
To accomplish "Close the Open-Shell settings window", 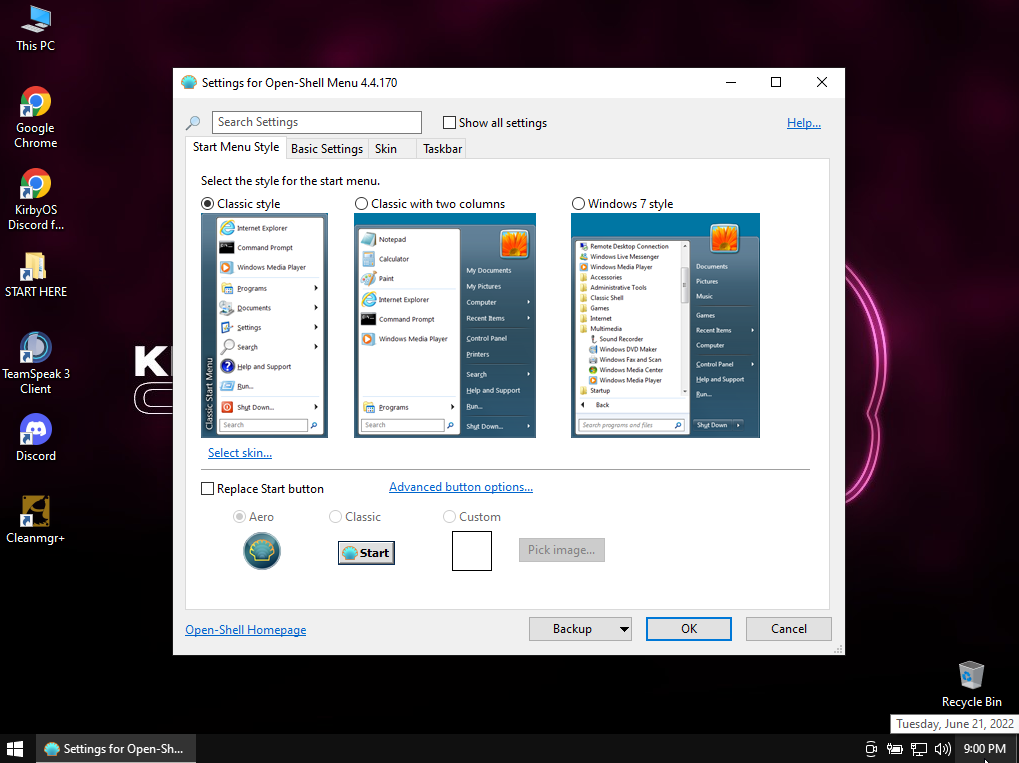I will (x=821, y=82).
